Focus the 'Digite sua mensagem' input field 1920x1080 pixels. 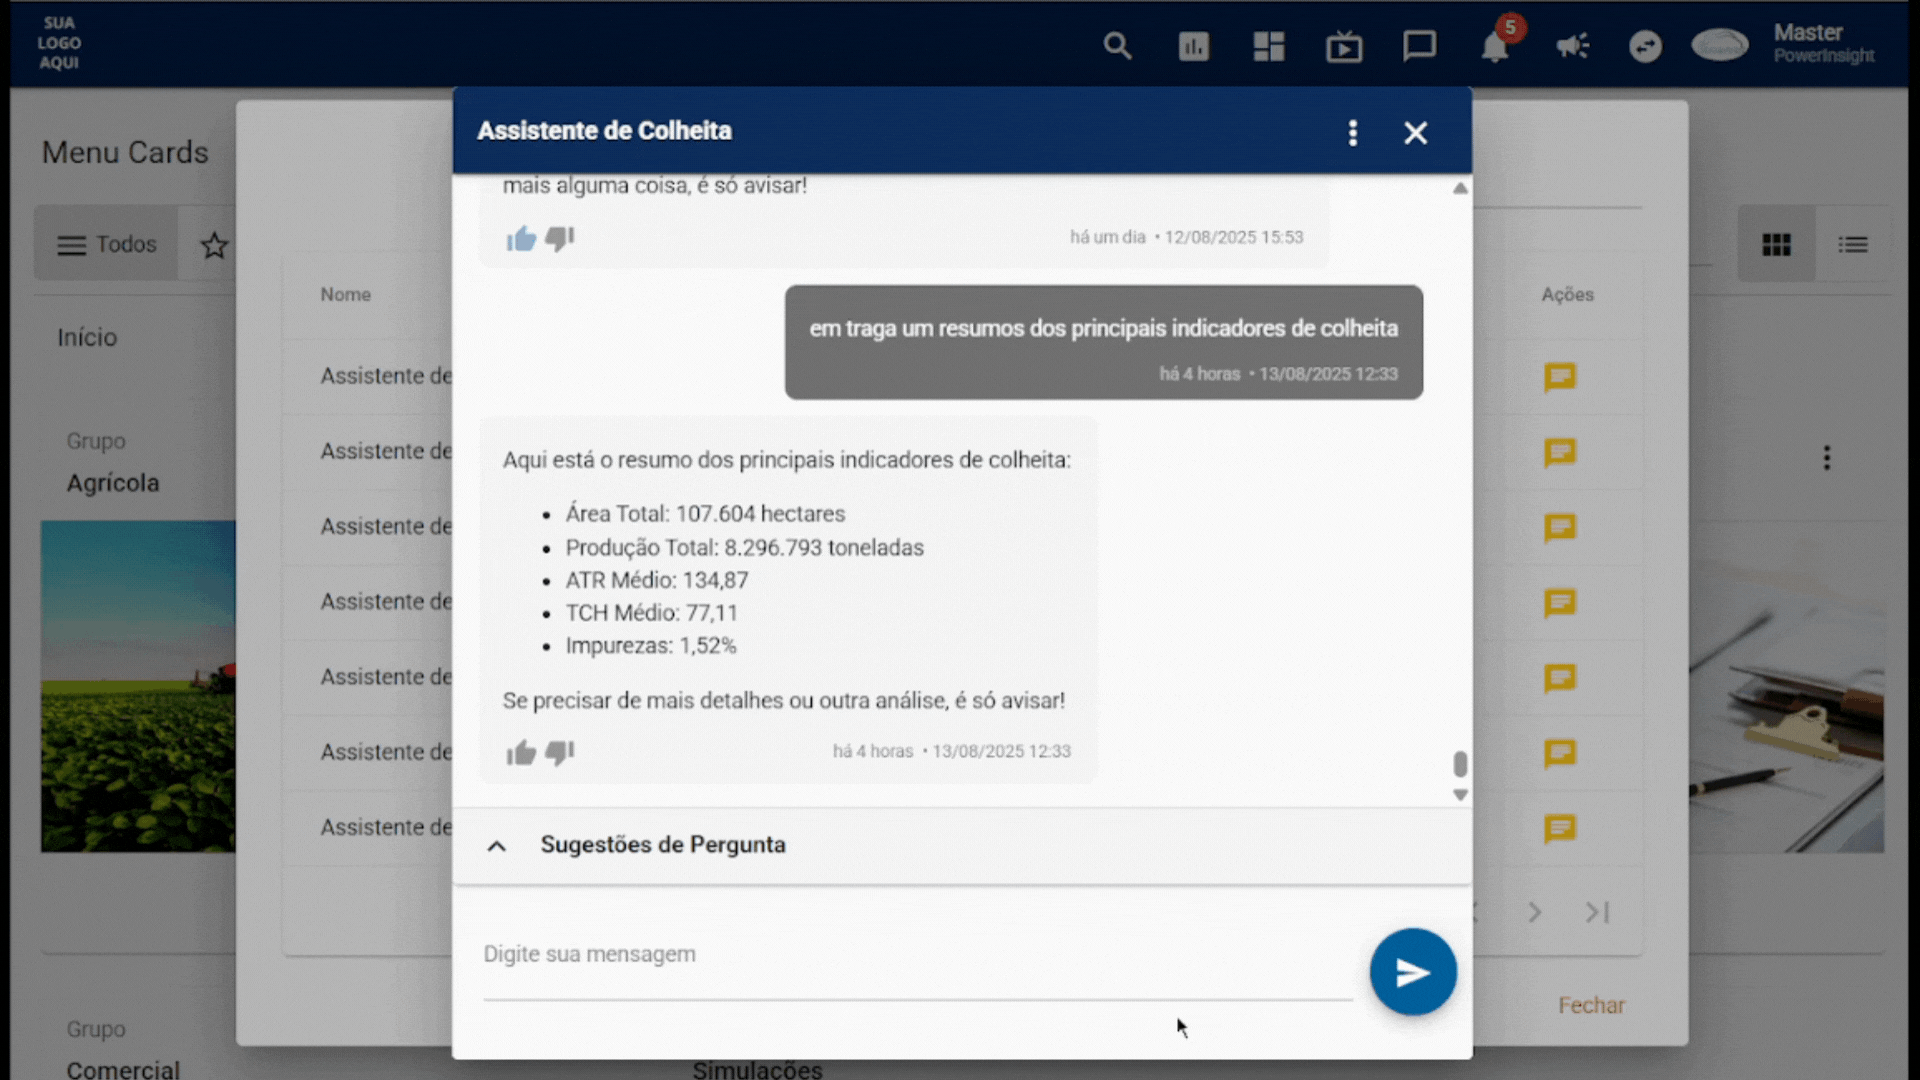(918, 955)
